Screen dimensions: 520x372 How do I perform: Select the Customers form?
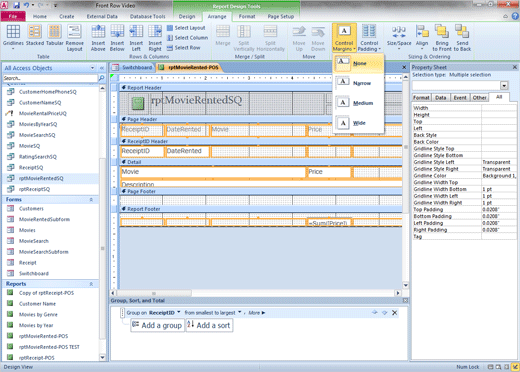click(51, 209)
